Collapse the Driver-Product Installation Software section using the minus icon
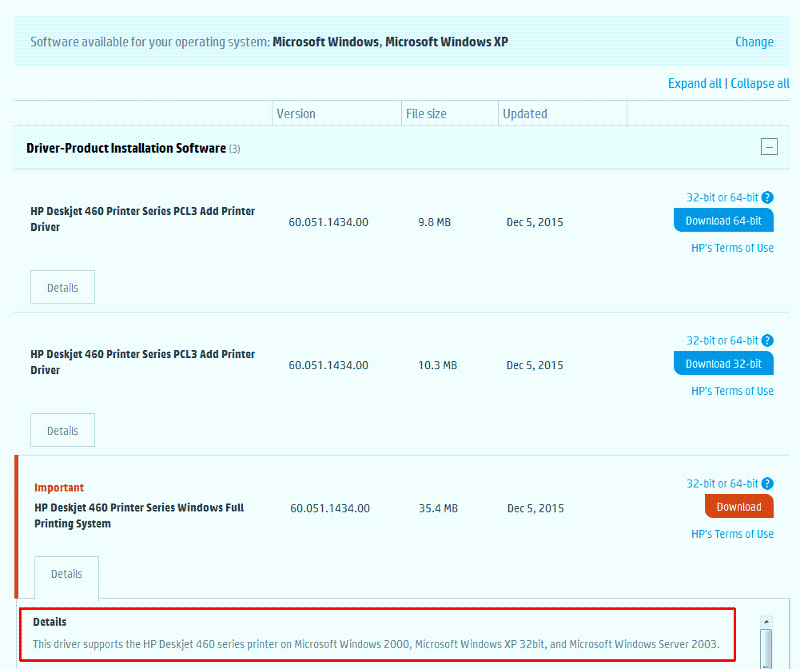The width and height of the screenshot is (800, 669). (x=768, y=147)
